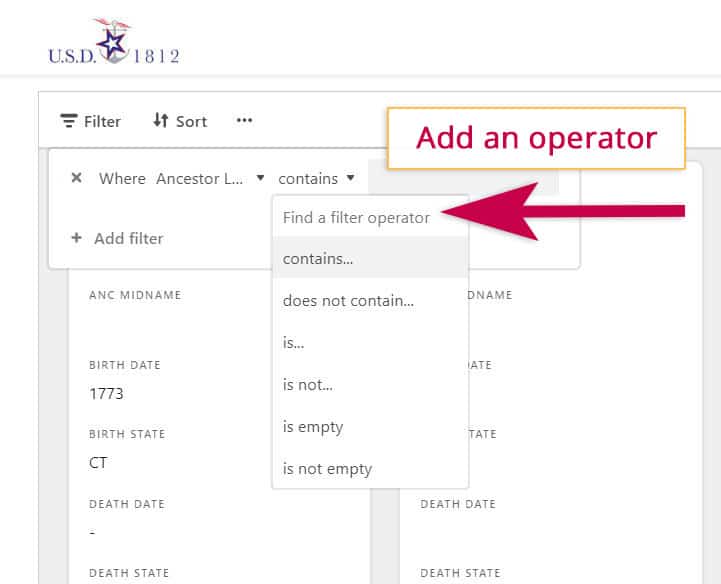This screenshot has width=721, height=584.
Task: Click the DEATH DATE label in left card
Action: (x=127, y=504)
